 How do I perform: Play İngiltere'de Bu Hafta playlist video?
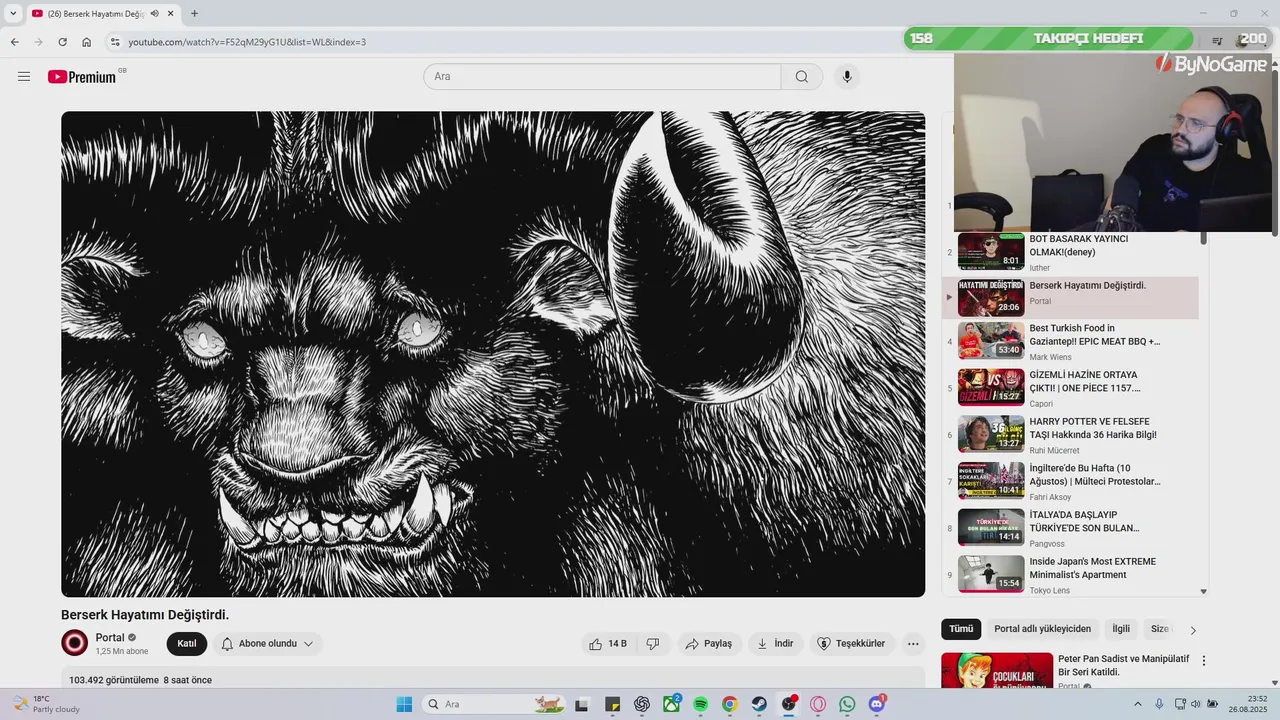click(x=1070, y=482)
